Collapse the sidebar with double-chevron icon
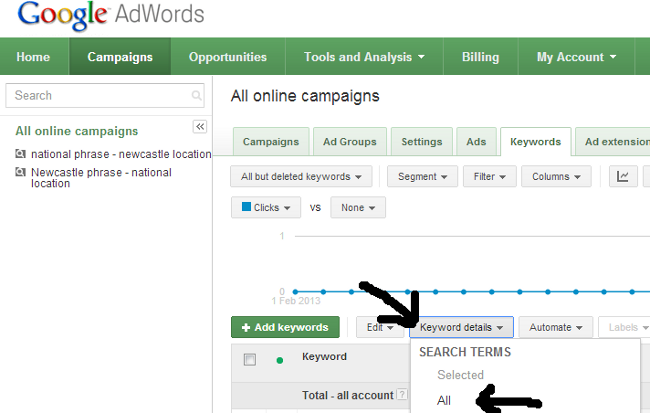 [199, 127]
